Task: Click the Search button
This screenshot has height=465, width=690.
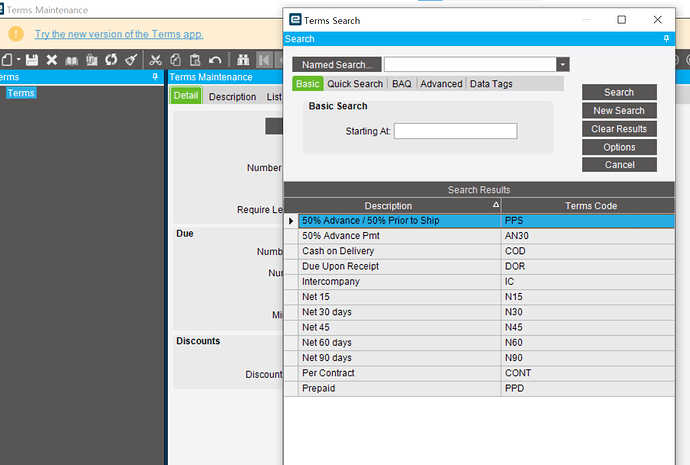Action: pos(619,92)
